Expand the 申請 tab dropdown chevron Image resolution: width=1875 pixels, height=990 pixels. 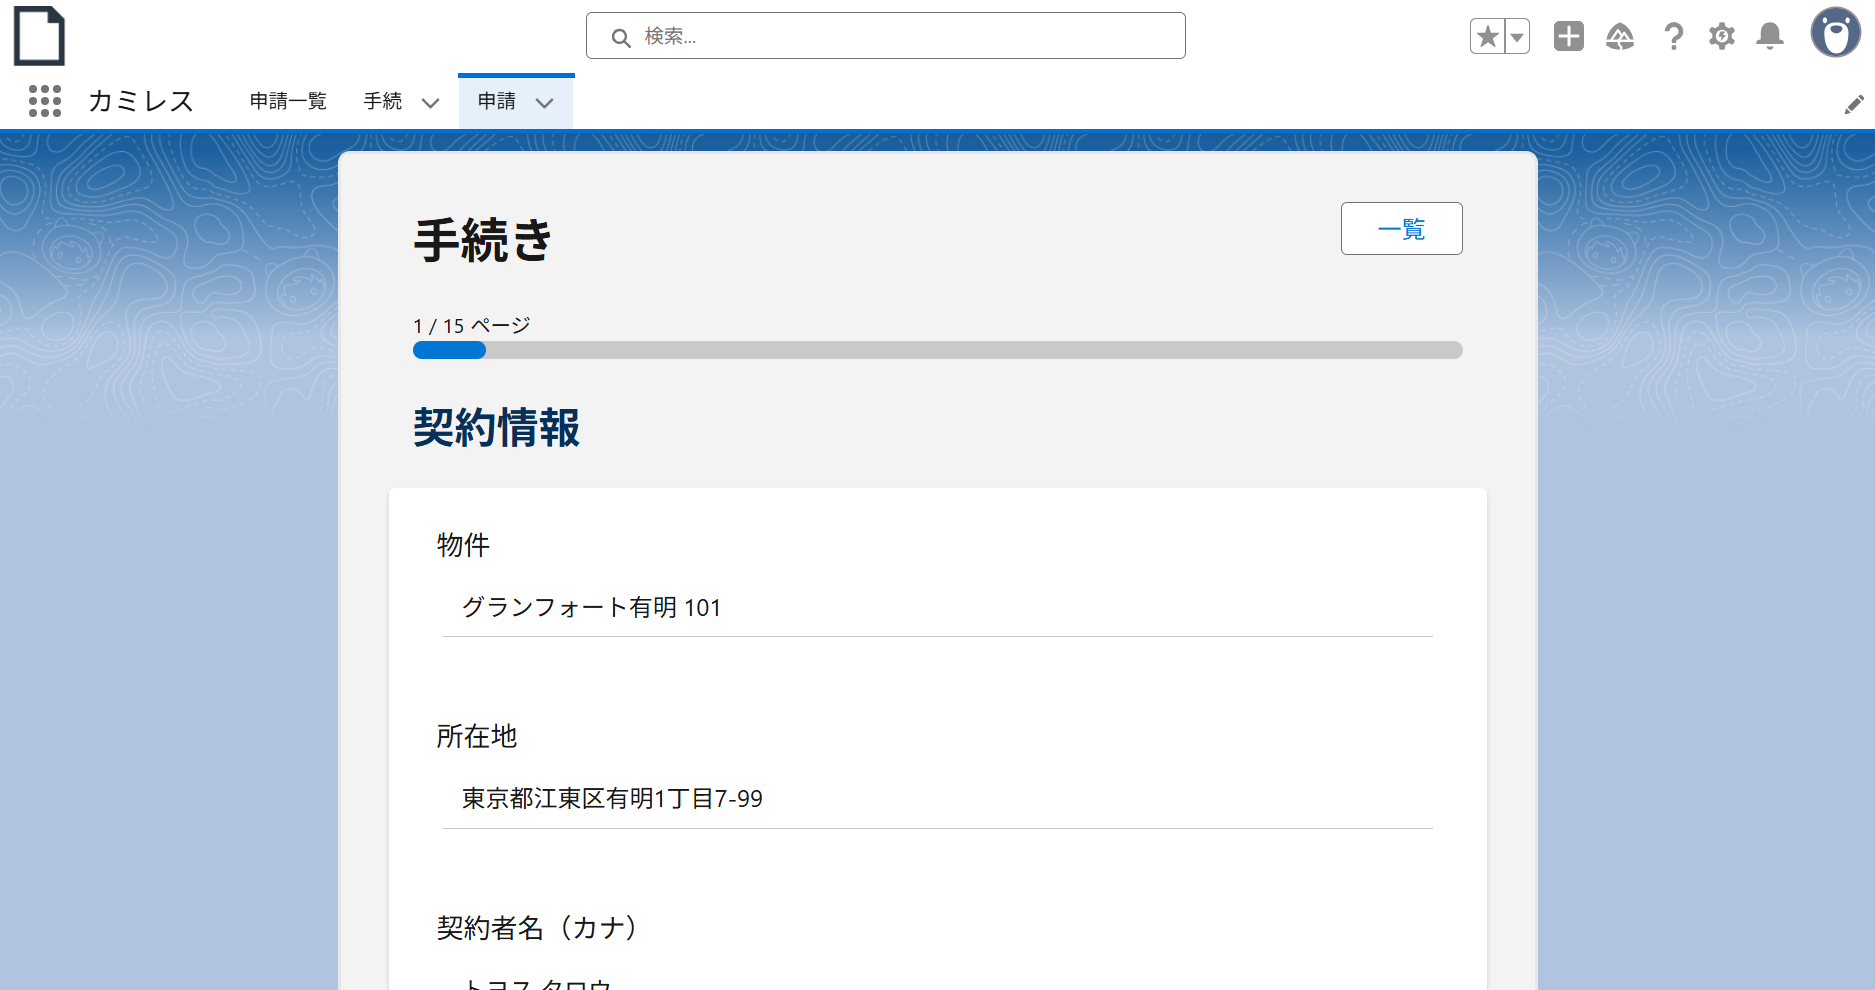[x=546, y=103]
